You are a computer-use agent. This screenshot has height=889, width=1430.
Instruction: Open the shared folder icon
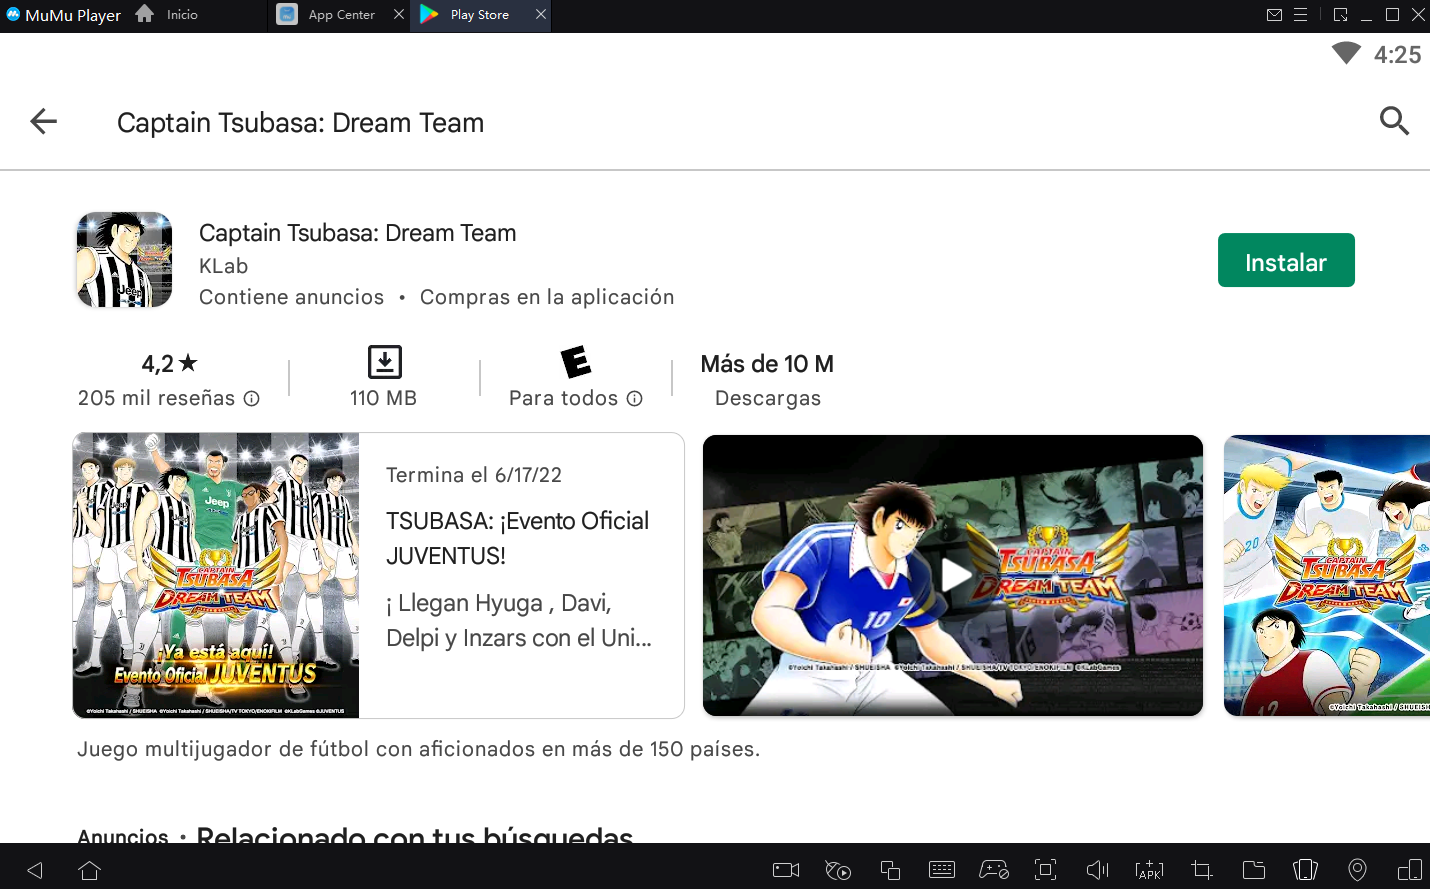[x=1253, y=870]
